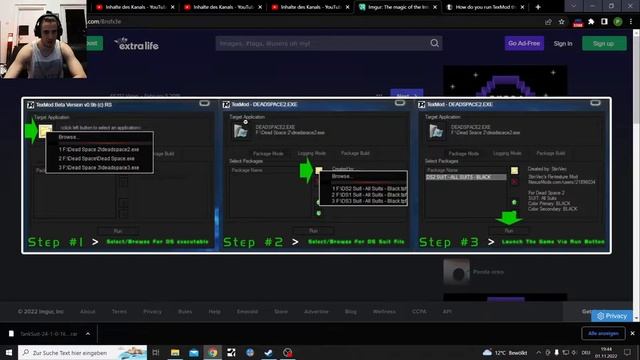The width and height of the screenshot is (640, 360).
Task: Click the green Chrome profile avatar
Action: tap(618, 22)
